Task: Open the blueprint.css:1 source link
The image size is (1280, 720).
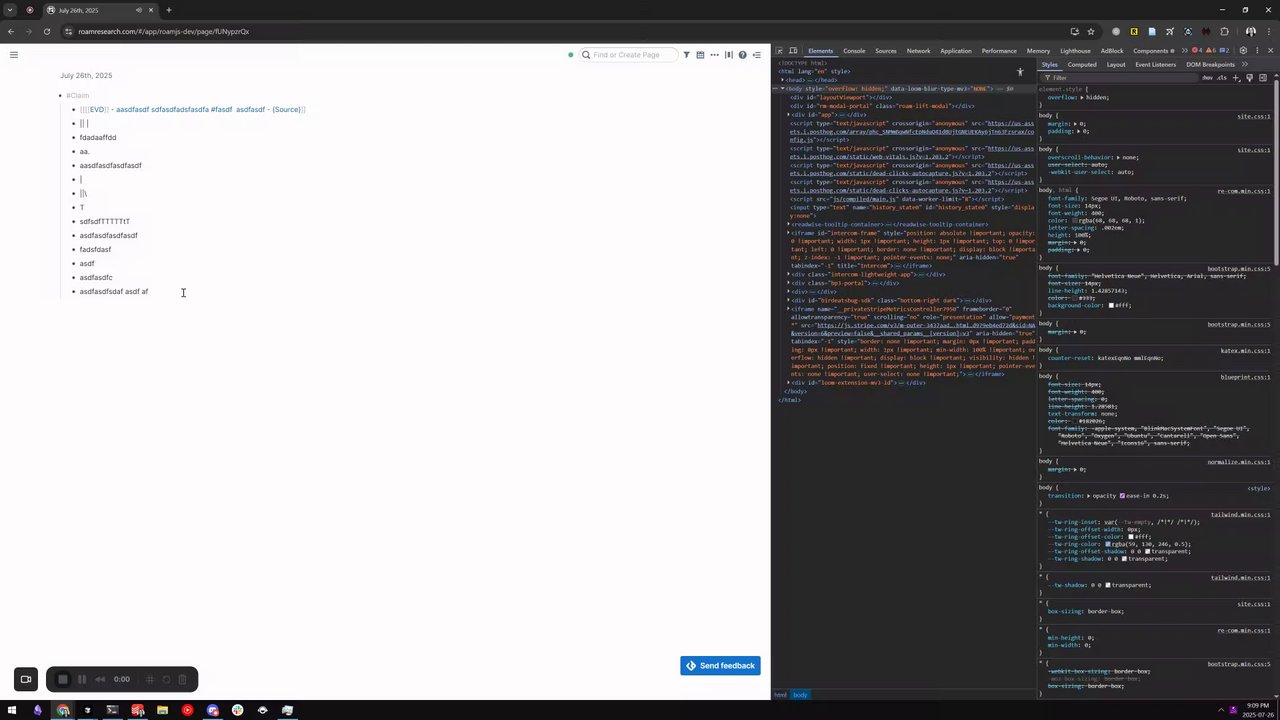Action: [x=1246, y=377]
